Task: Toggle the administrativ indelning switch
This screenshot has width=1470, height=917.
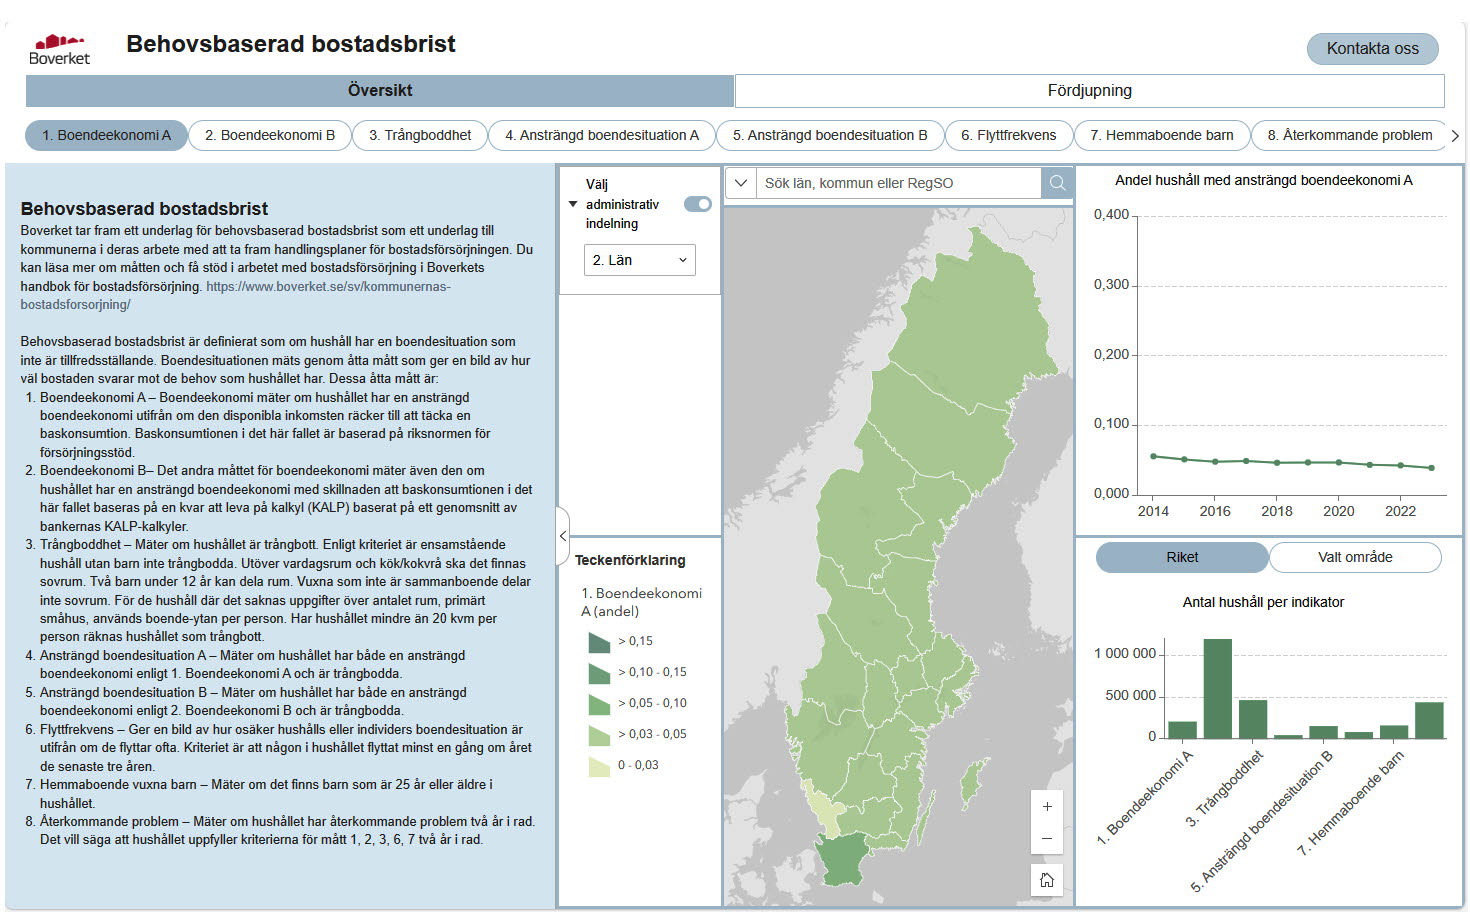Action: [x=697, y=203]
